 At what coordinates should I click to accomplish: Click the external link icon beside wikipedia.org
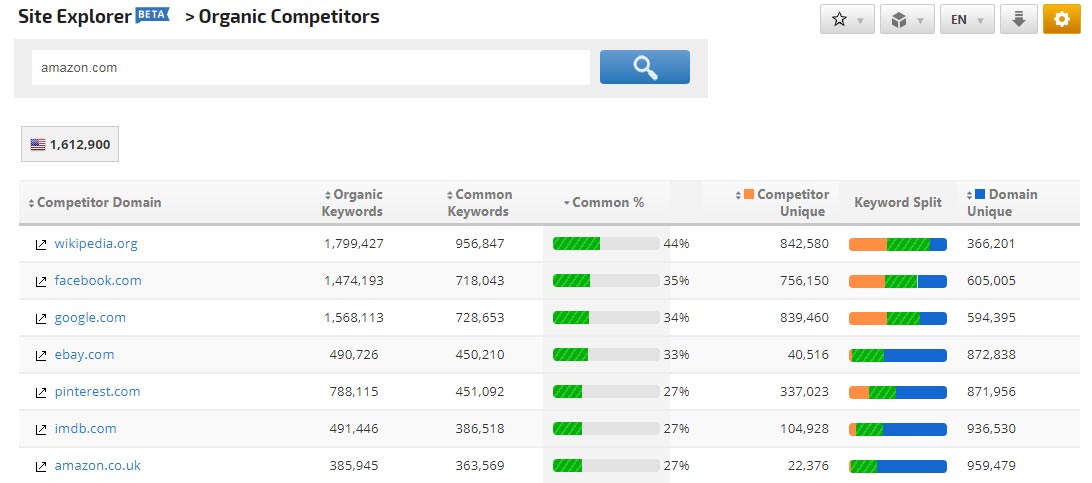coord(41,244)
